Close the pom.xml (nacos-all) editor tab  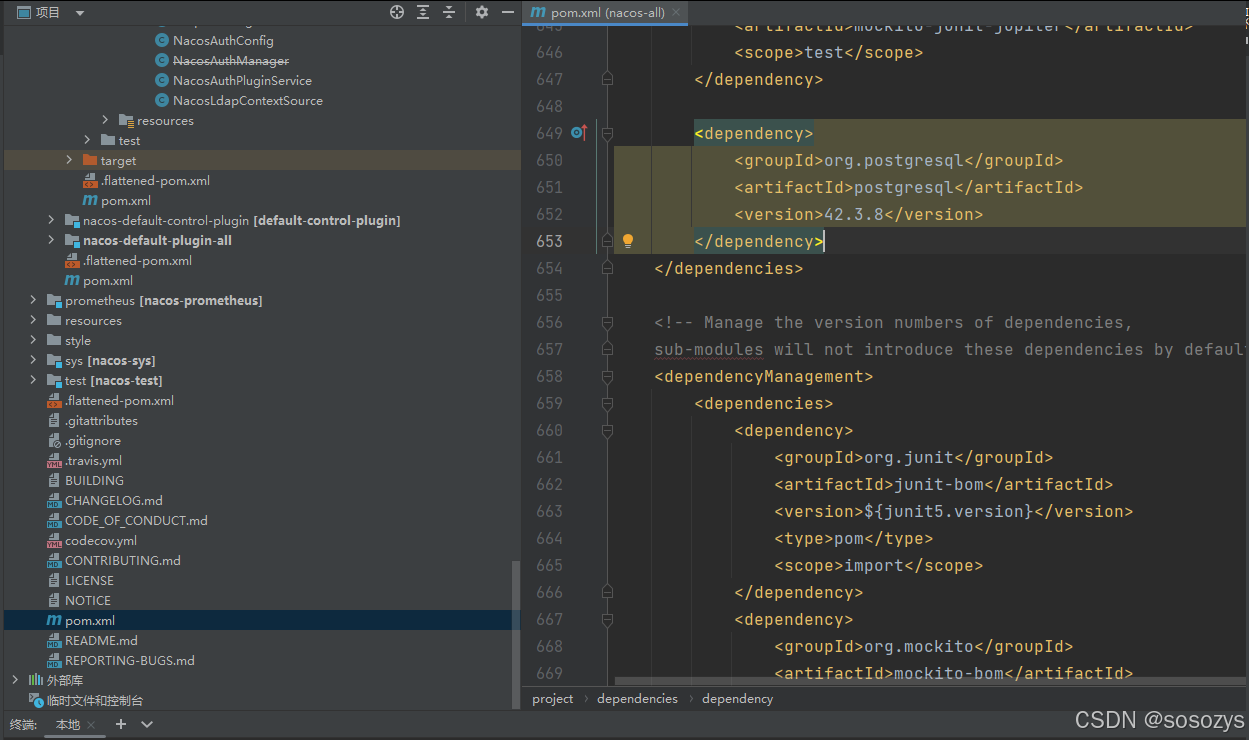coord(676,13)
